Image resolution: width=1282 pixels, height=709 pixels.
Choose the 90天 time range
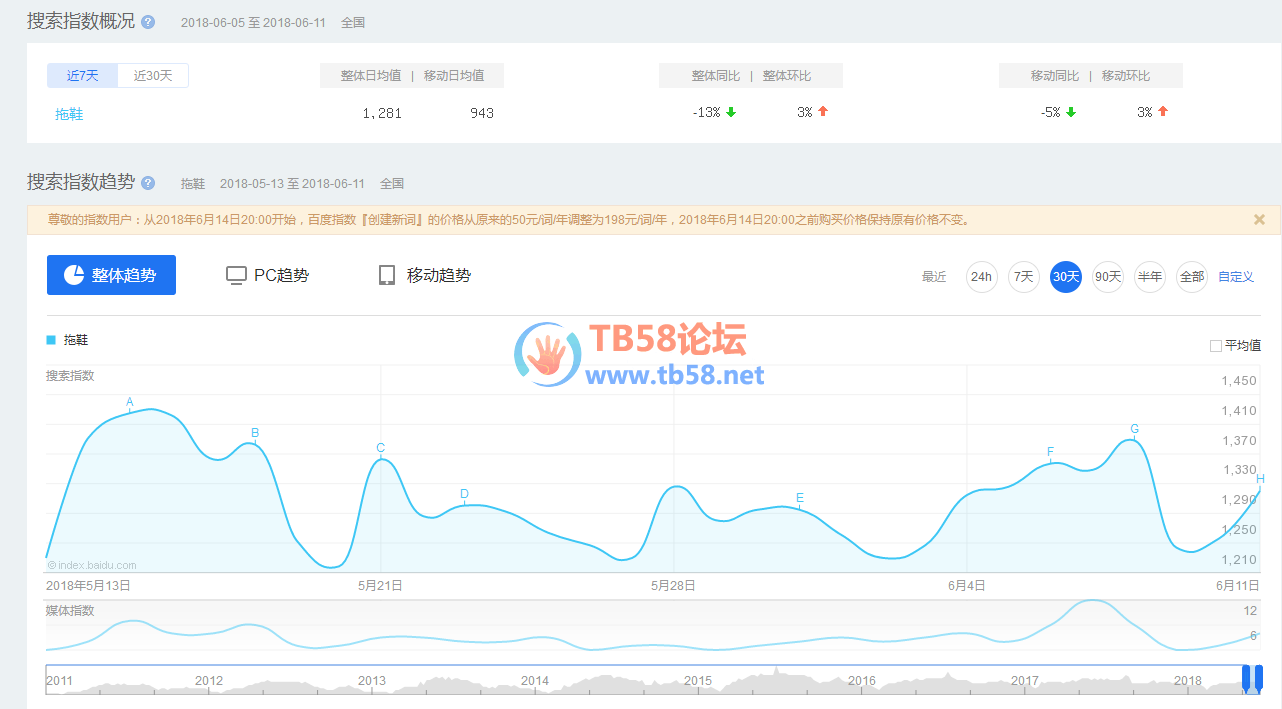[x=1108, y=277]
